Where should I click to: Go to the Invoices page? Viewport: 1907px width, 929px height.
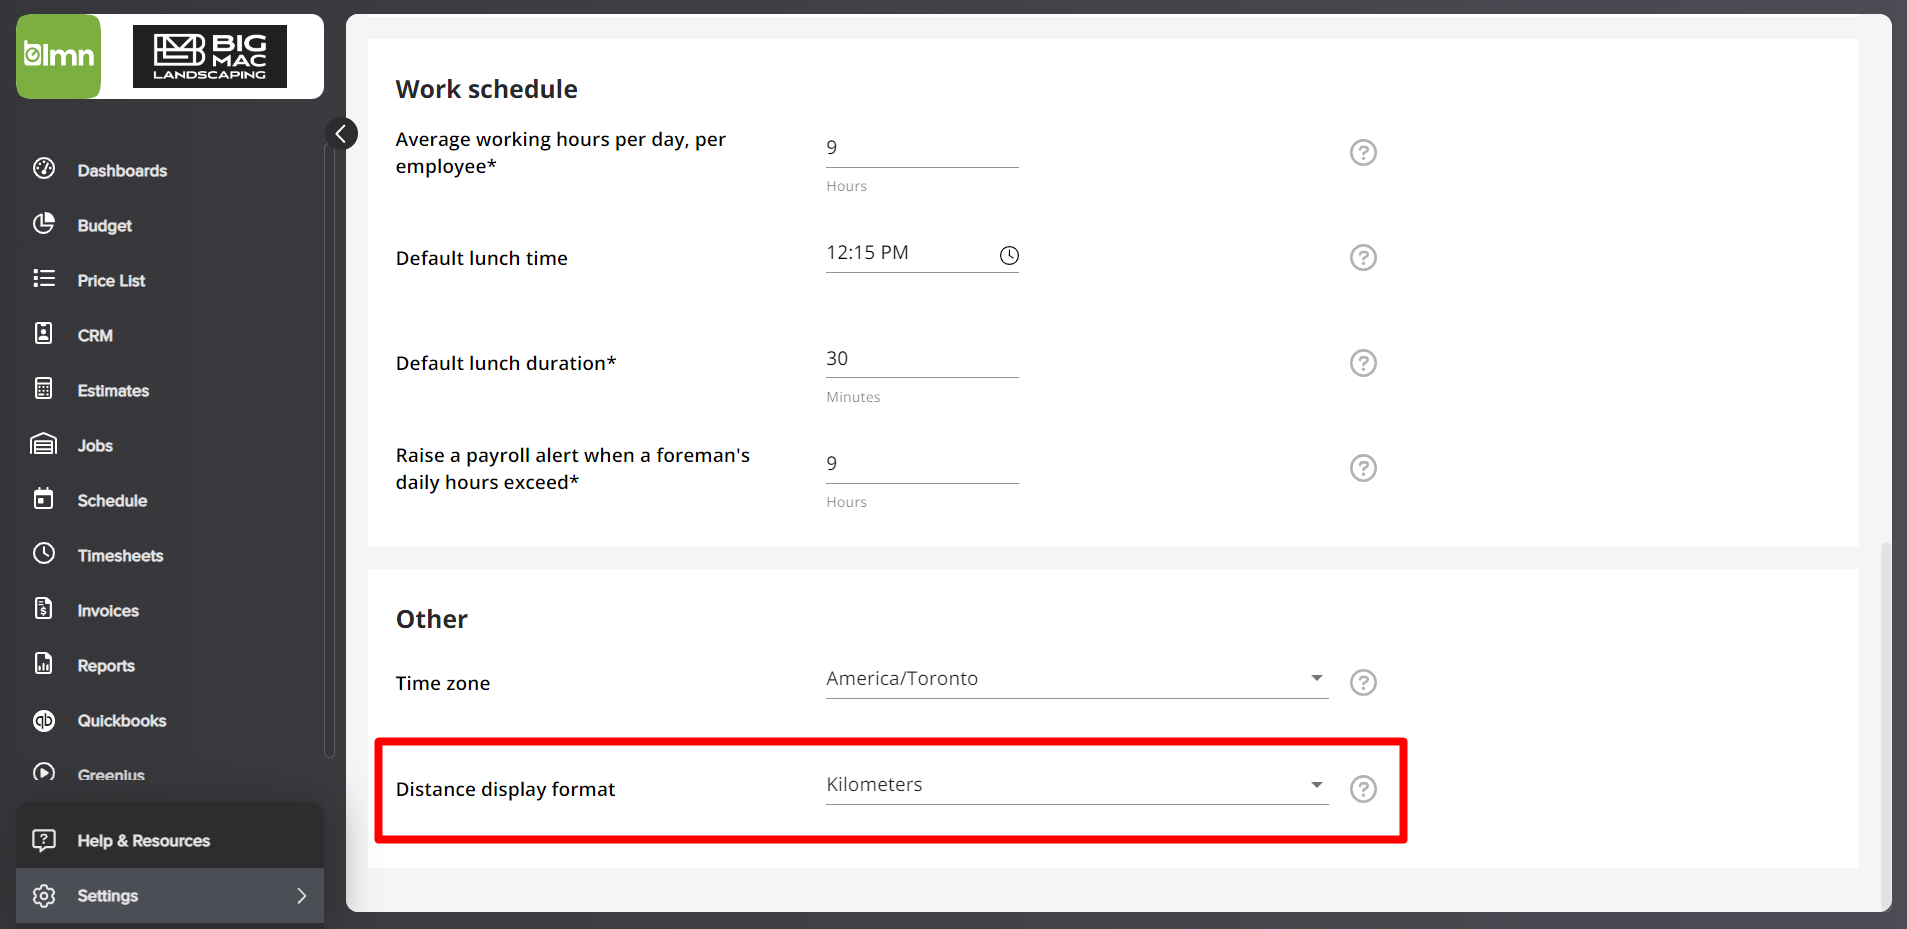click(108, 611)
